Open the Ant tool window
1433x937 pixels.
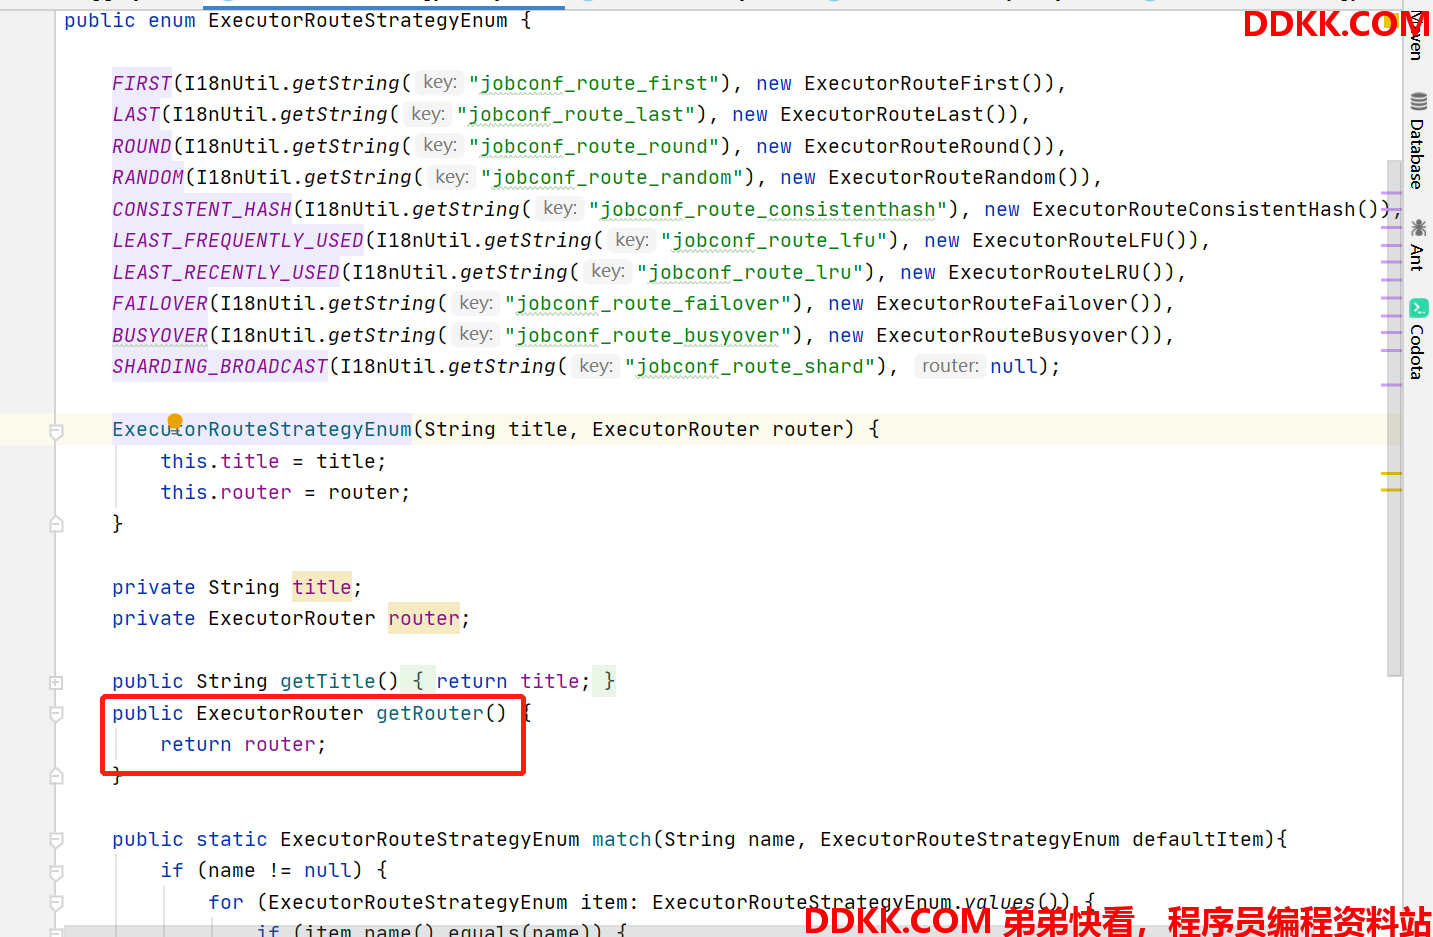(1417, 244)
